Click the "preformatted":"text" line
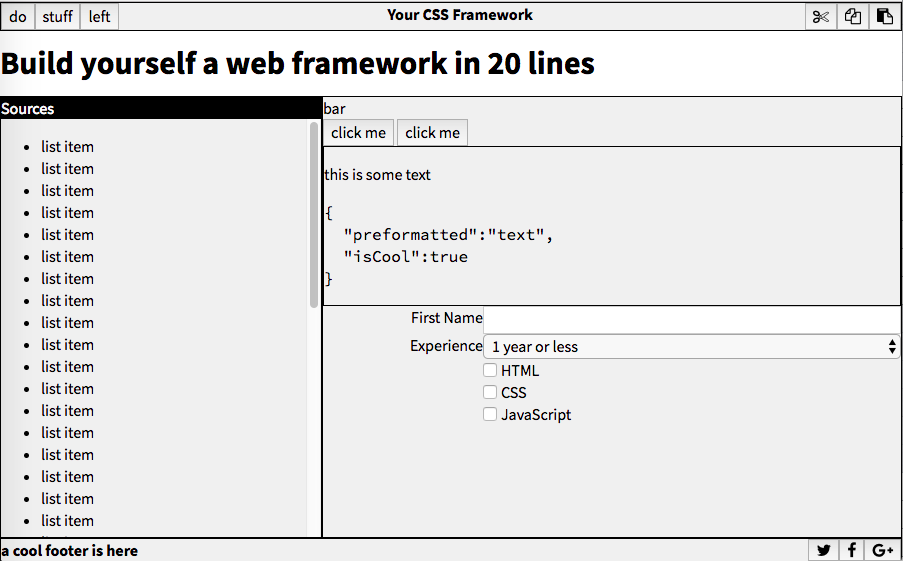Image resolution: width=903 pixels, height=561 pixels. 448,234
